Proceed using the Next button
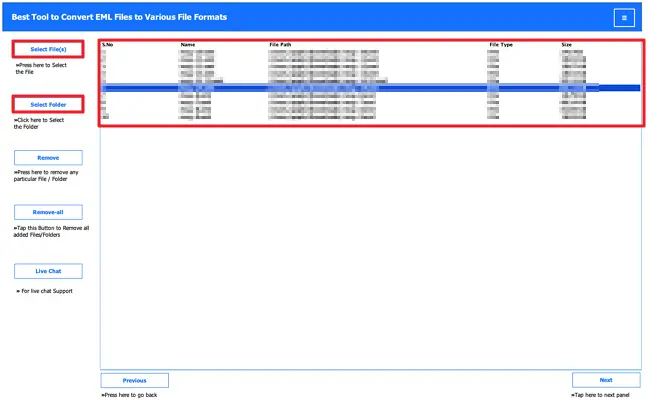 click(x=606, y=380)
